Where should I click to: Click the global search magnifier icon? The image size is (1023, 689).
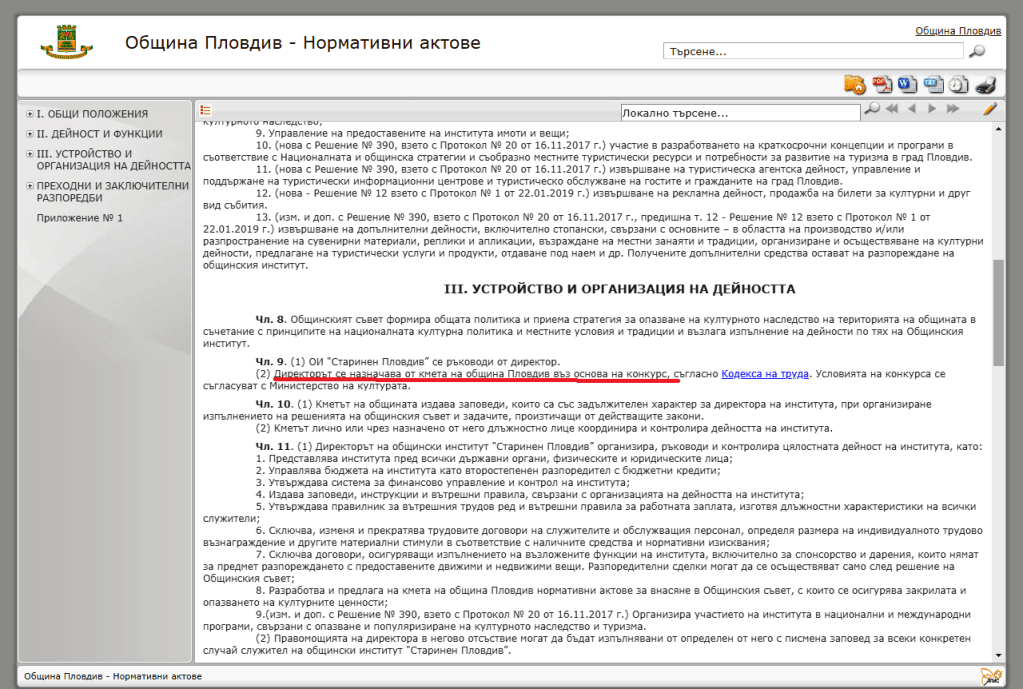[977, 51]
